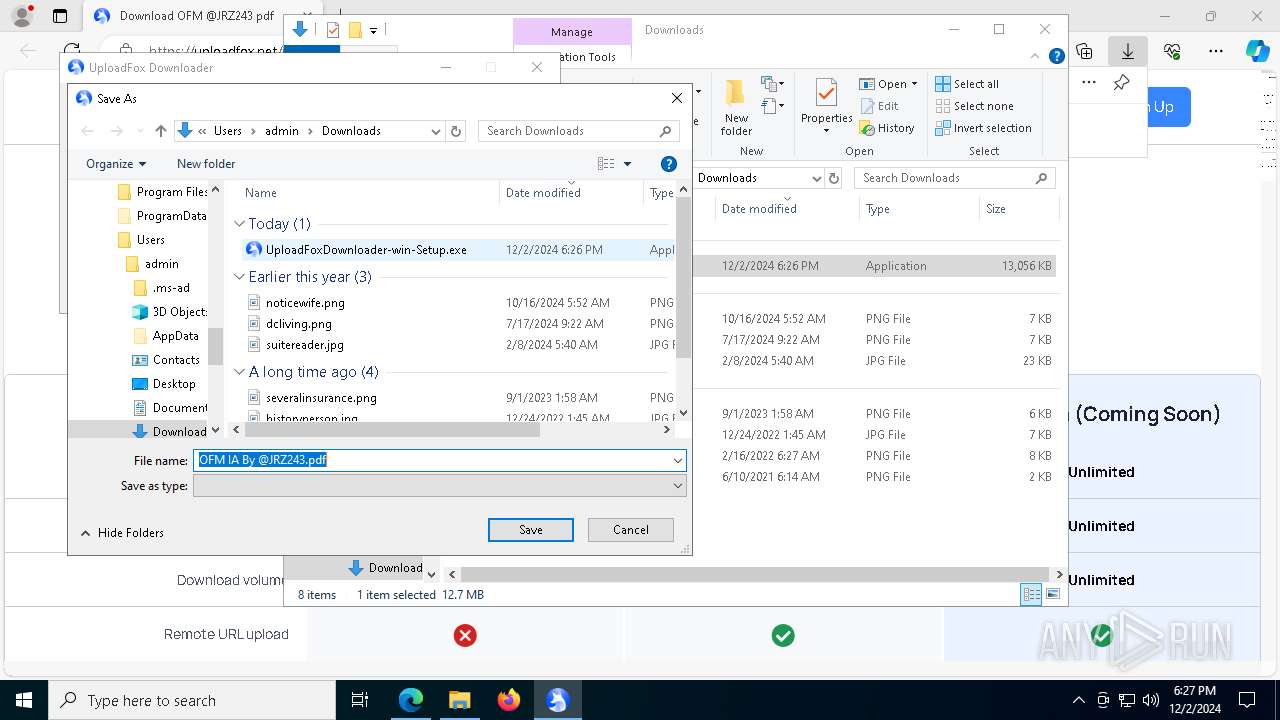Open the view options dropdown arrow in Save As
This screenshot has width=1280, height=720.
pyautogui.click(x=628, y=164)
